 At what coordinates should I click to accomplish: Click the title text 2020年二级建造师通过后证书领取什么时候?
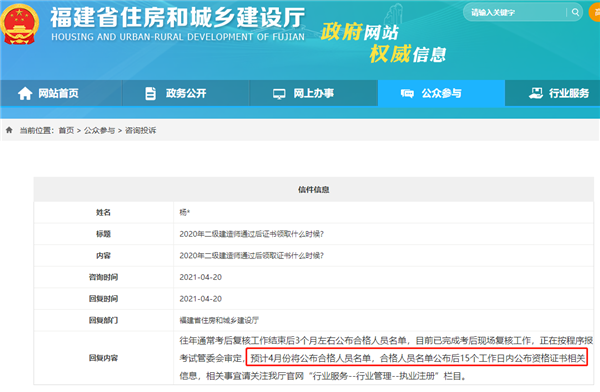coord(251,234)
